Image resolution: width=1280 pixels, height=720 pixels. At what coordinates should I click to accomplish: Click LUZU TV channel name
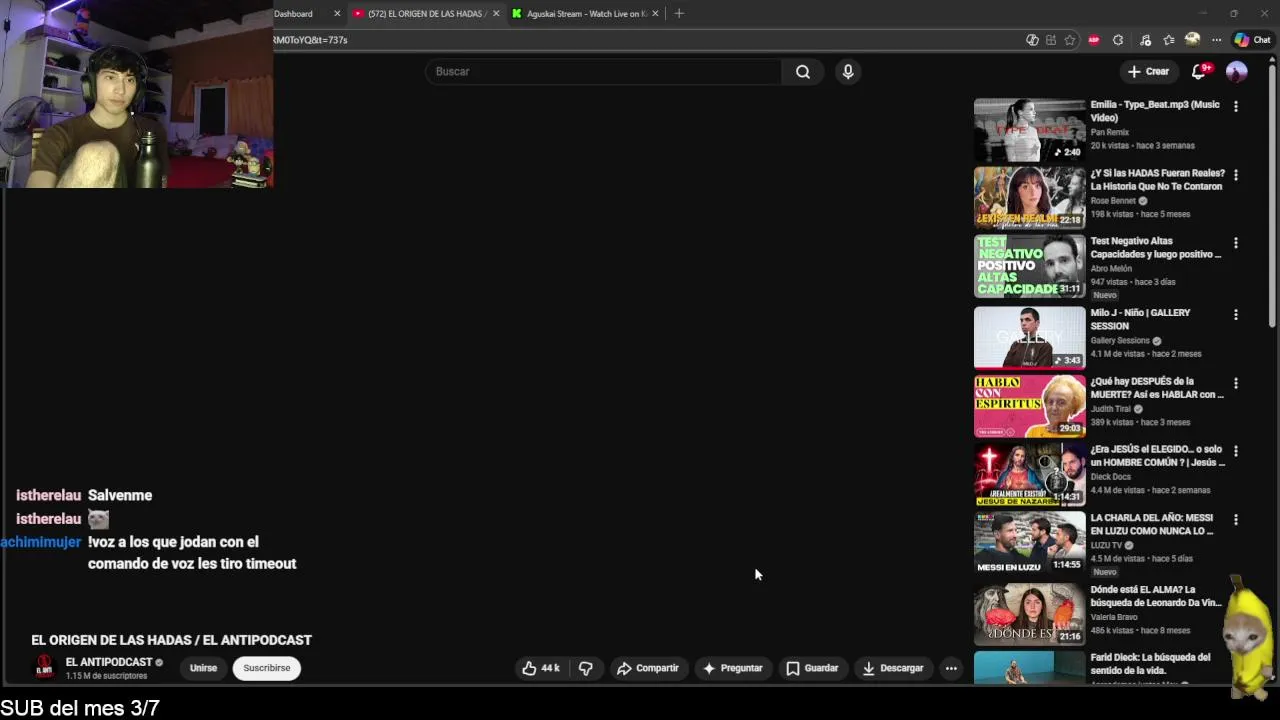(1106, 545)
